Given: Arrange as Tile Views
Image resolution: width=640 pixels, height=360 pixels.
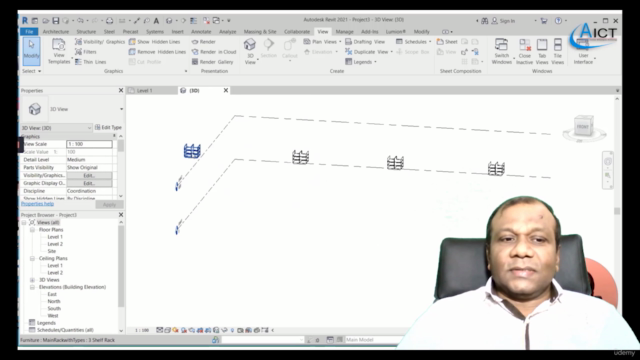Looking at the screenshot, I should 558,51.
